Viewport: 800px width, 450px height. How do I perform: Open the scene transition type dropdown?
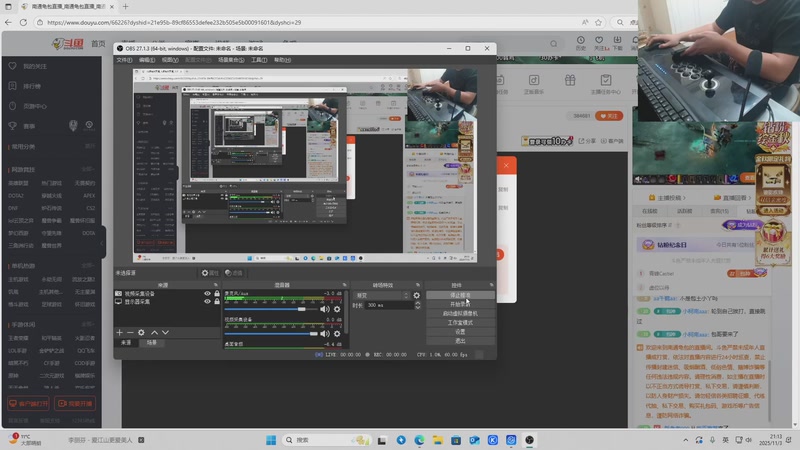point(382,295)
